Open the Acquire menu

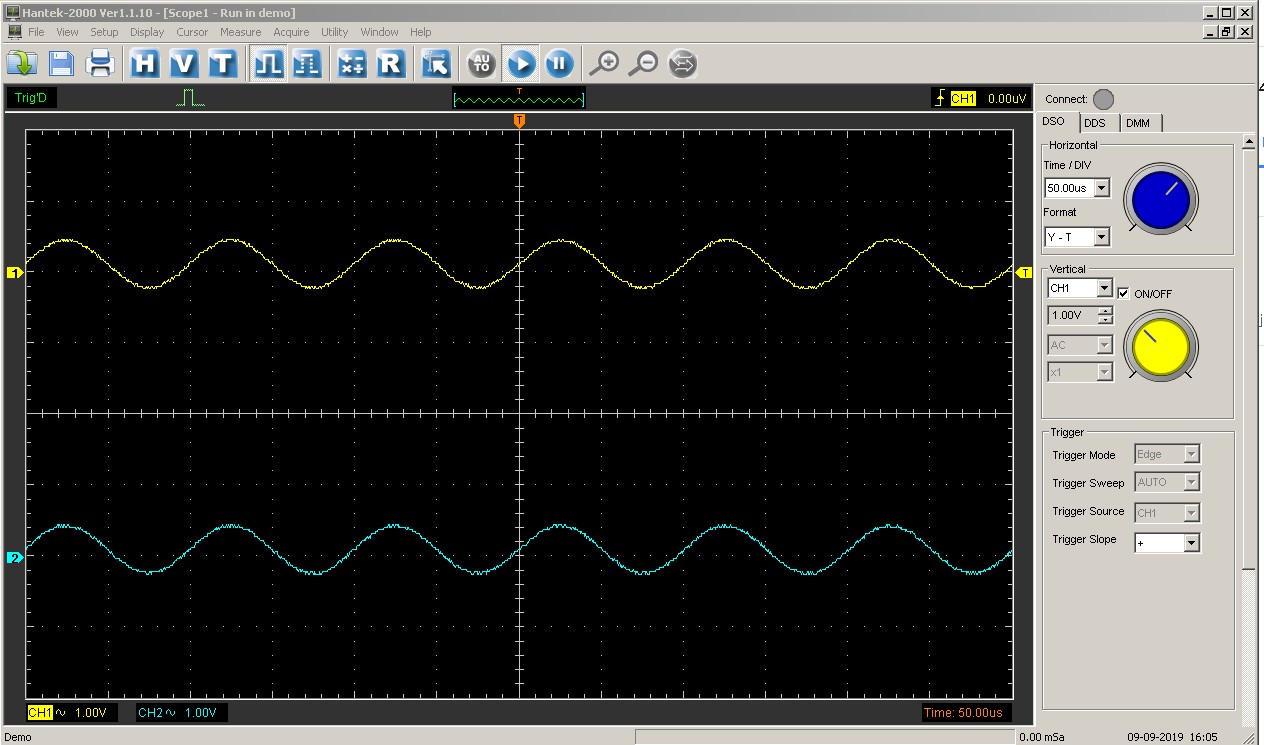pyautogui.click(x=291, y=32)
